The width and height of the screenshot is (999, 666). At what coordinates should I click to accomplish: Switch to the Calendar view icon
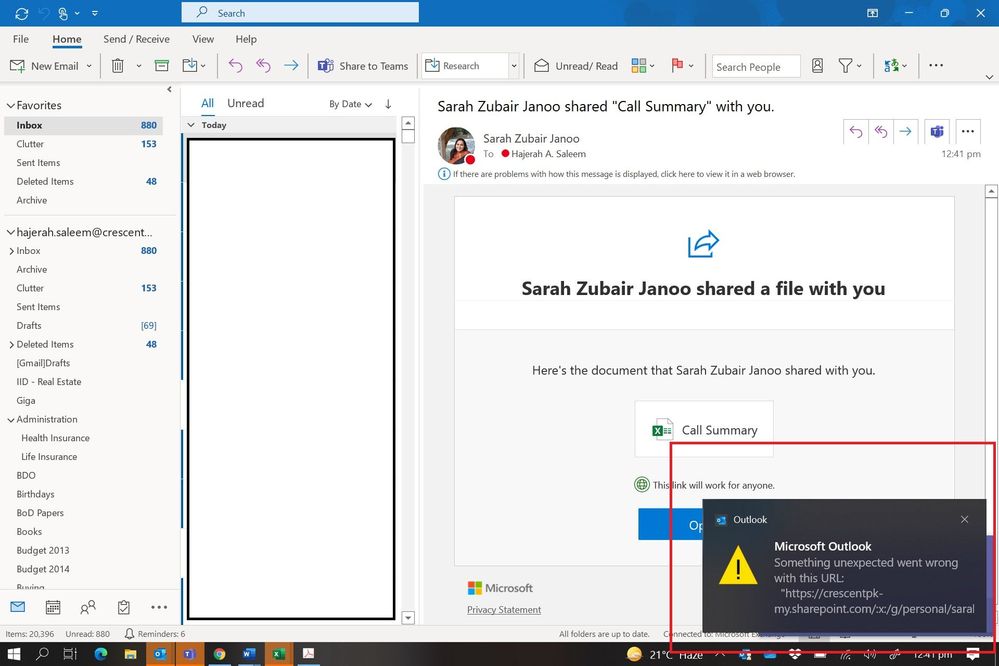53,607
